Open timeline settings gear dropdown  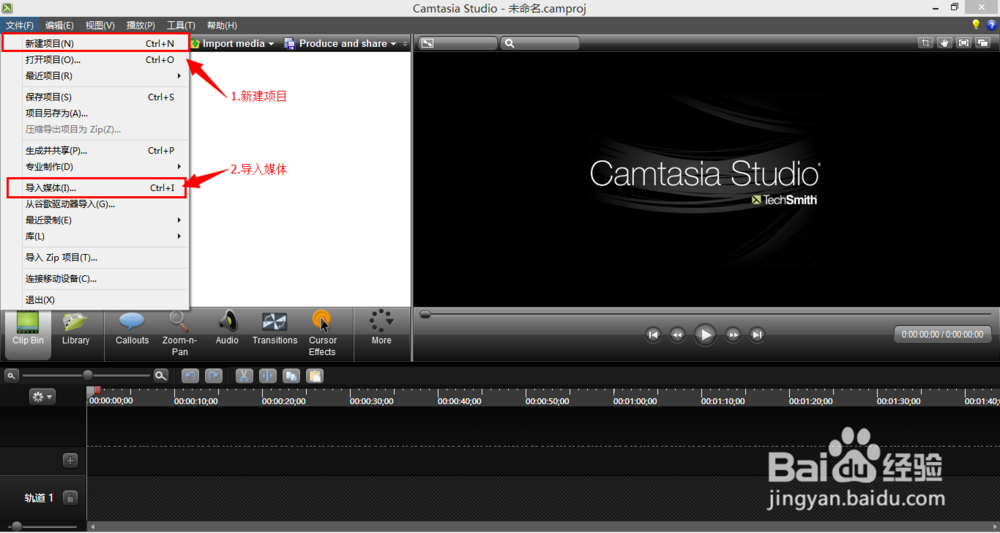(x=42, y=397)
